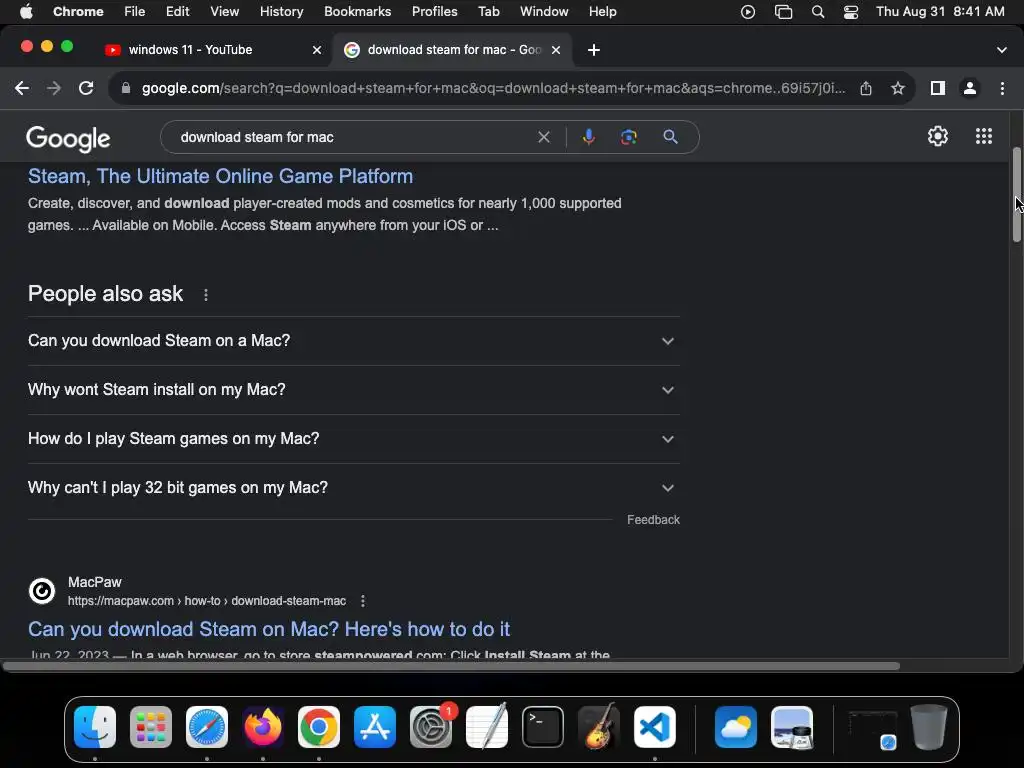Open Visual Studio Code in dock
The image size is (1024, 768).
(655, 727)
